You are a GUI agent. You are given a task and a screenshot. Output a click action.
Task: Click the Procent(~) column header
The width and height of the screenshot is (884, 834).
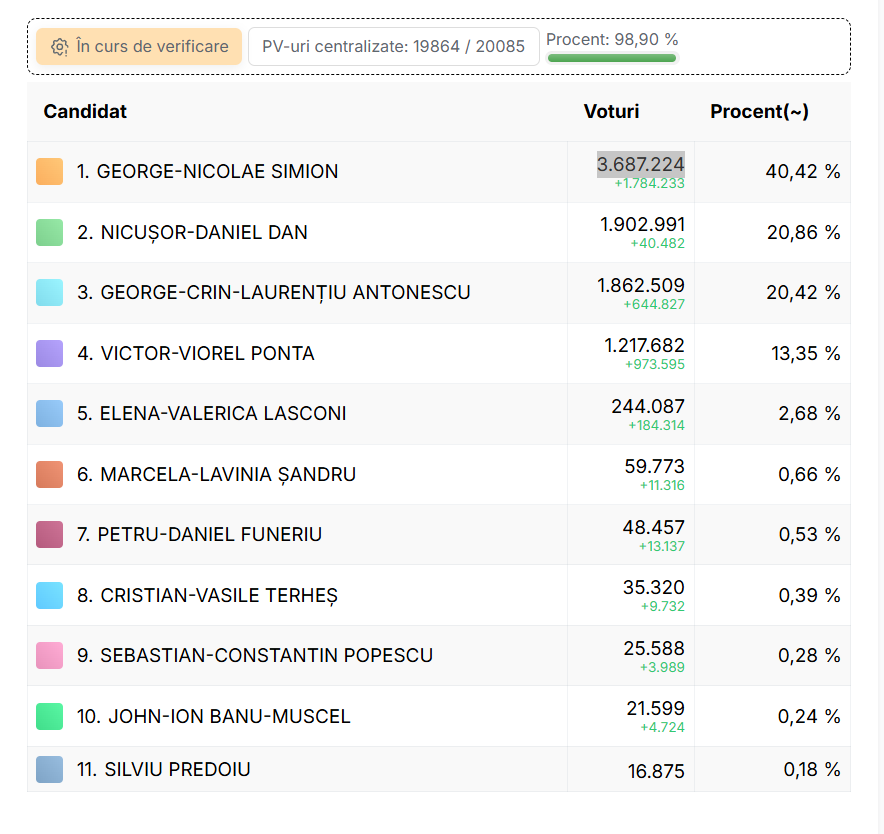(759, 111)
